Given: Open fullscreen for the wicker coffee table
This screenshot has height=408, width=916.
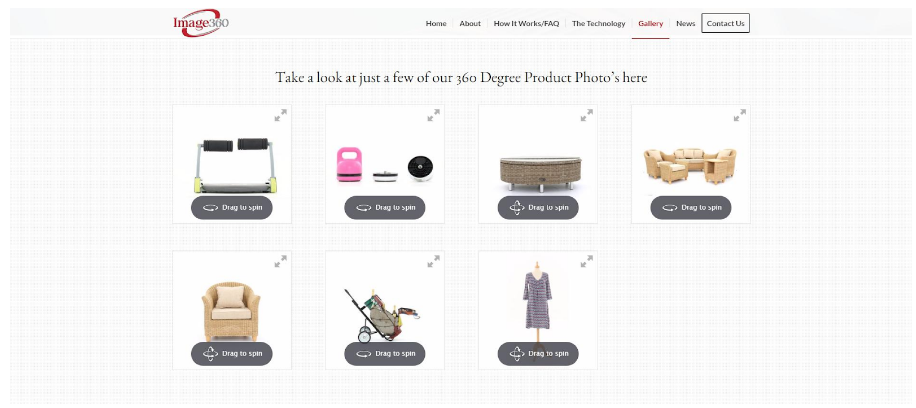Looking at the screenshot, I should 587,116.
